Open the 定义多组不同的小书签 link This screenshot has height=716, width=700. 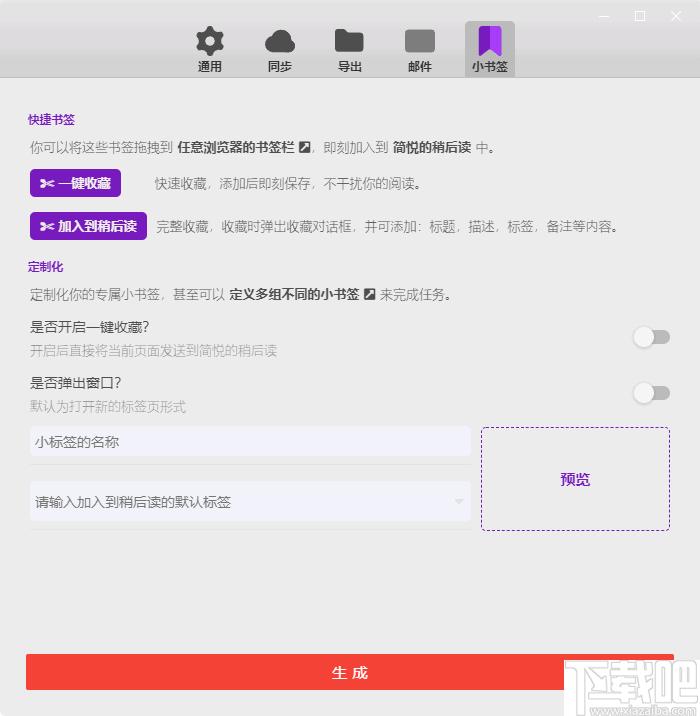pos(294,295)
